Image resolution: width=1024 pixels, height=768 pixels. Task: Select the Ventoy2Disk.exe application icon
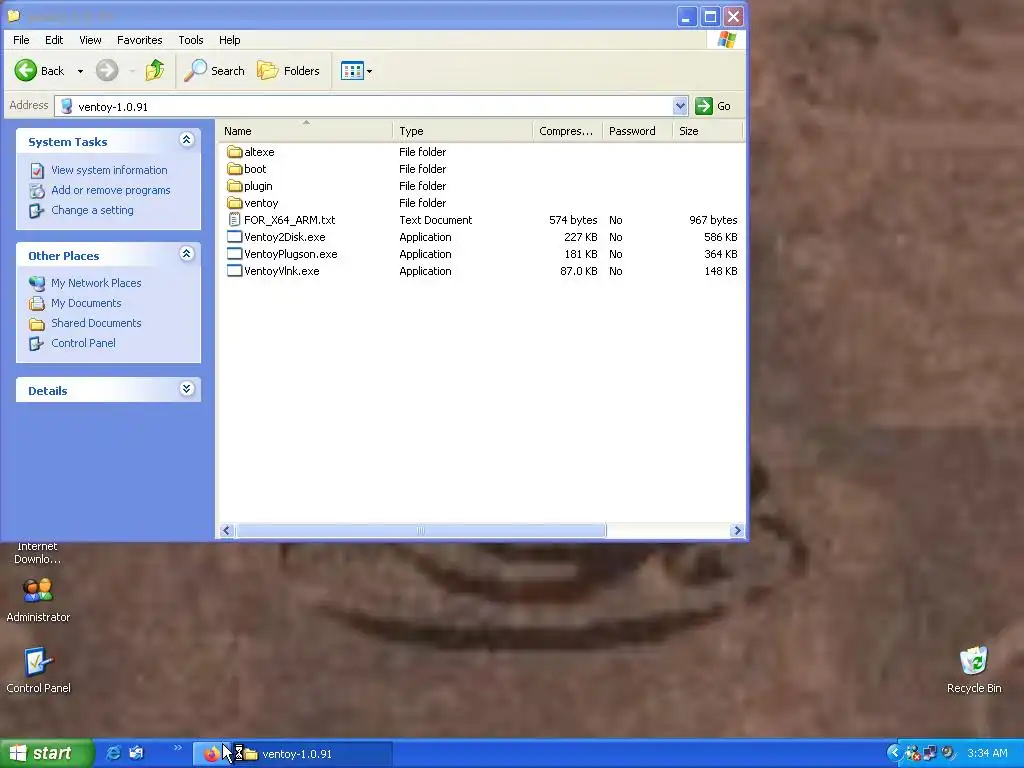(234, 236)
